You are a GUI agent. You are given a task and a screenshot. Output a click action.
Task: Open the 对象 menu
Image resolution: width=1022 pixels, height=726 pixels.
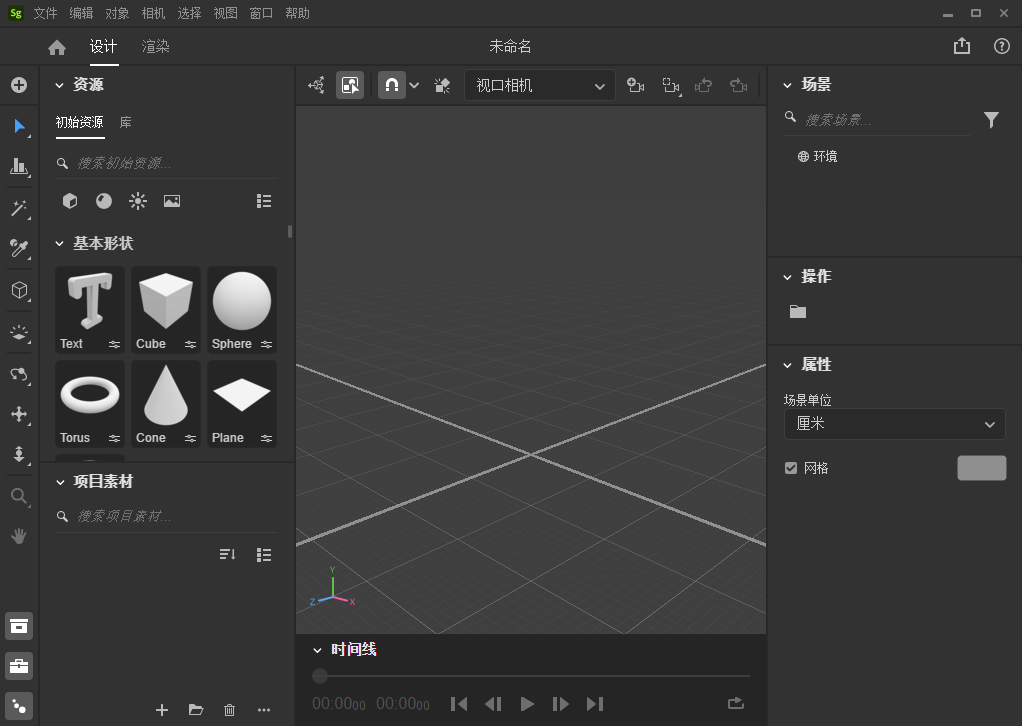(x=117, y=13)
